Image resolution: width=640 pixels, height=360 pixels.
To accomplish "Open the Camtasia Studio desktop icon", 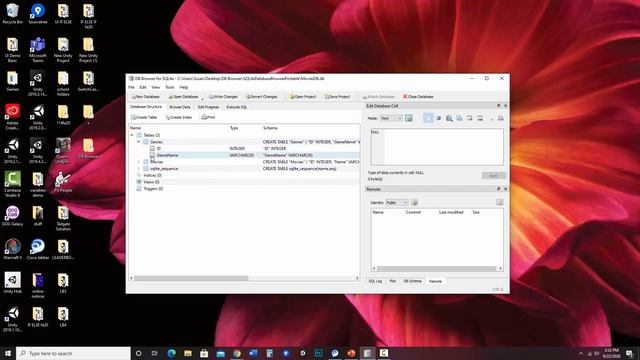I will [12, 184].
